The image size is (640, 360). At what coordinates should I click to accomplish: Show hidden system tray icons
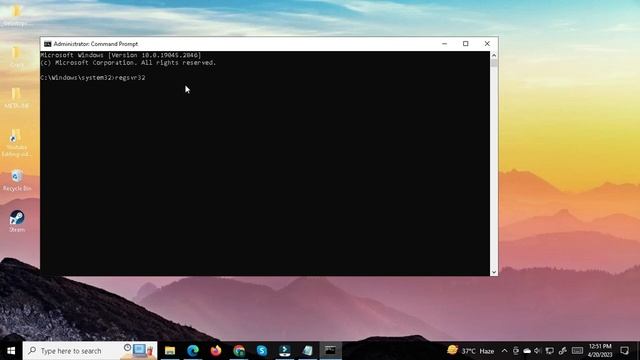(504, 351)
